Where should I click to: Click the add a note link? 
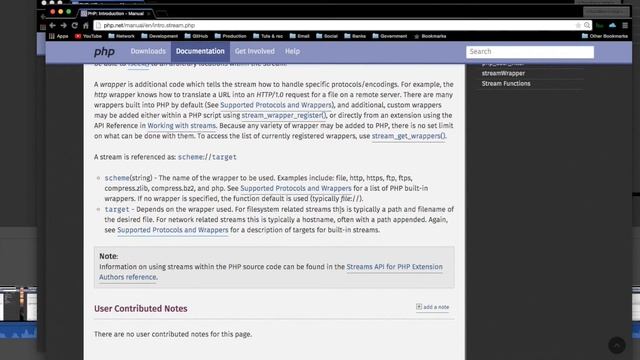[436, 307]
